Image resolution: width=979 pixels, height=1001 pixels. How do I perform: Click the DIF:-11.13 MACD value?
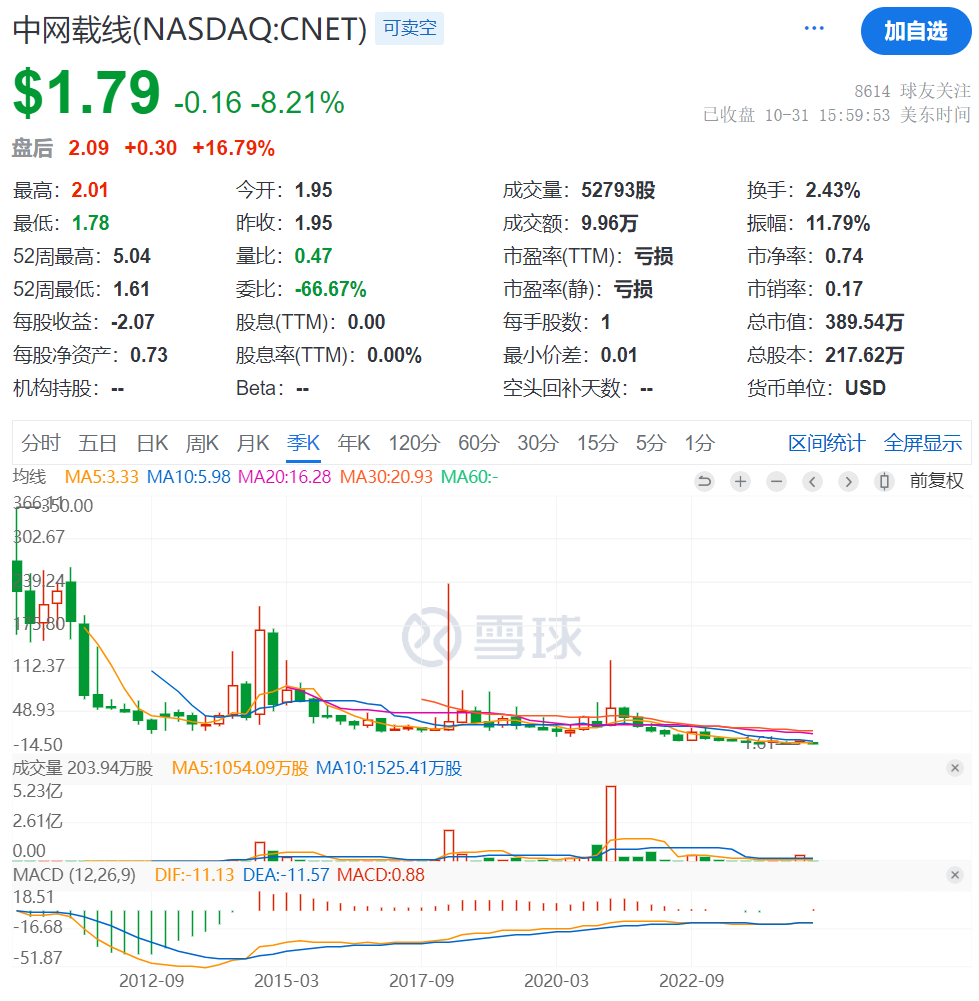pos(195,875)
